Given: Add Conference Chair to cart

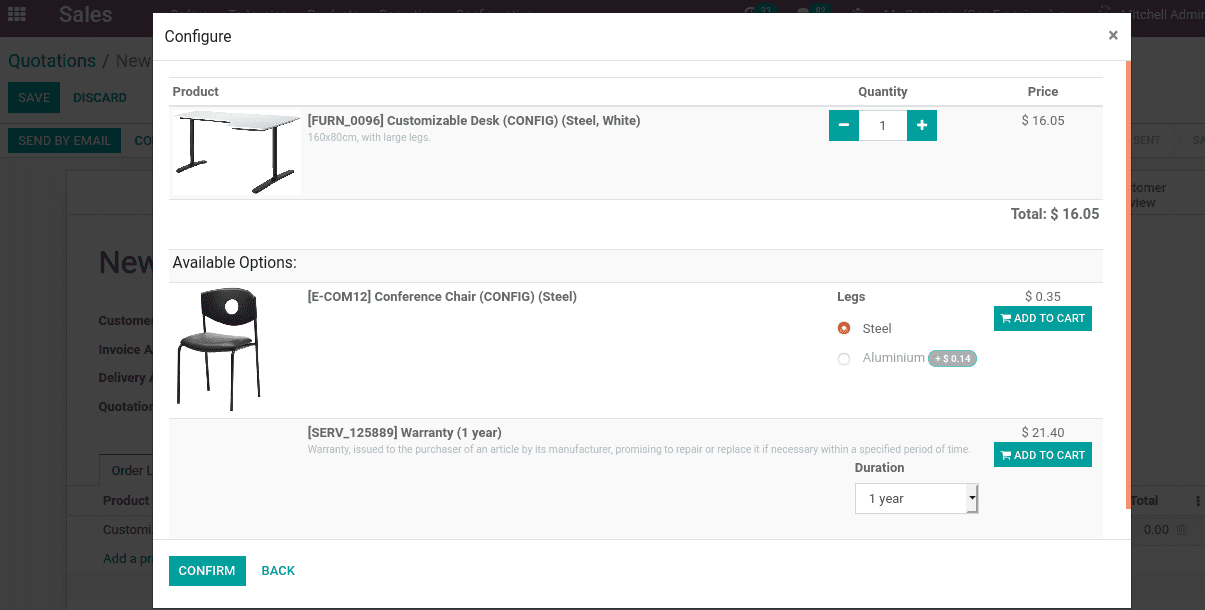Looking at the screenshot, I should [1043, 318].
